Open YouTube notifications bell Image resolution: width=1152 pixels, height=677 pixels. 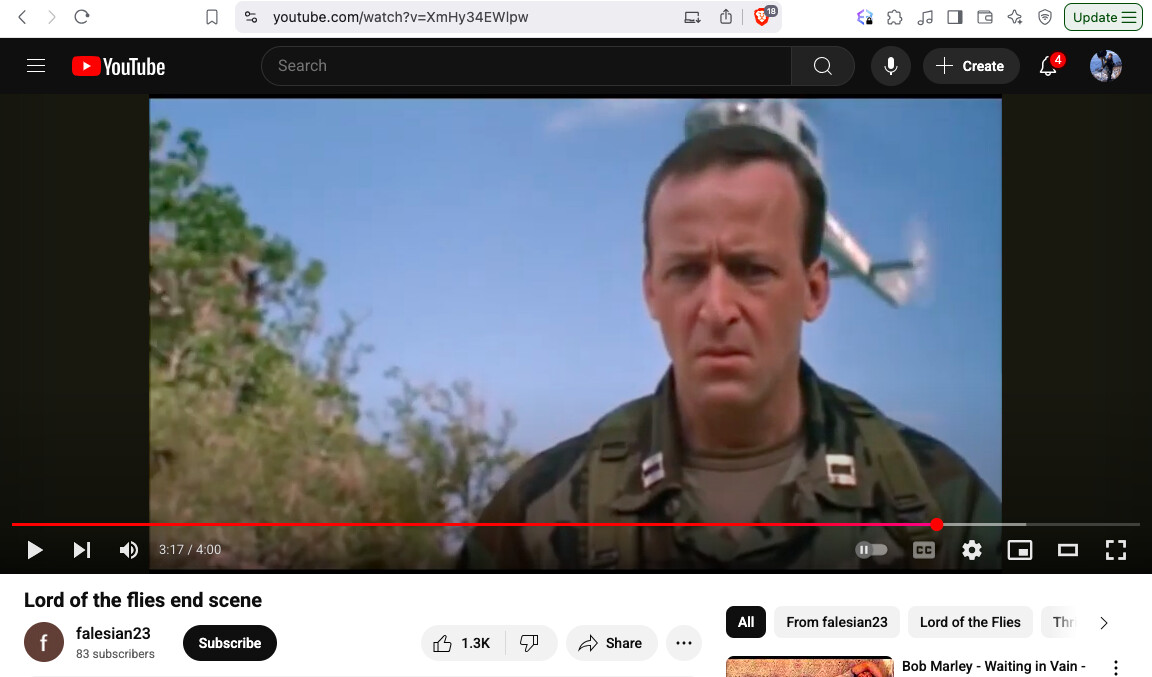(1048, 66)
